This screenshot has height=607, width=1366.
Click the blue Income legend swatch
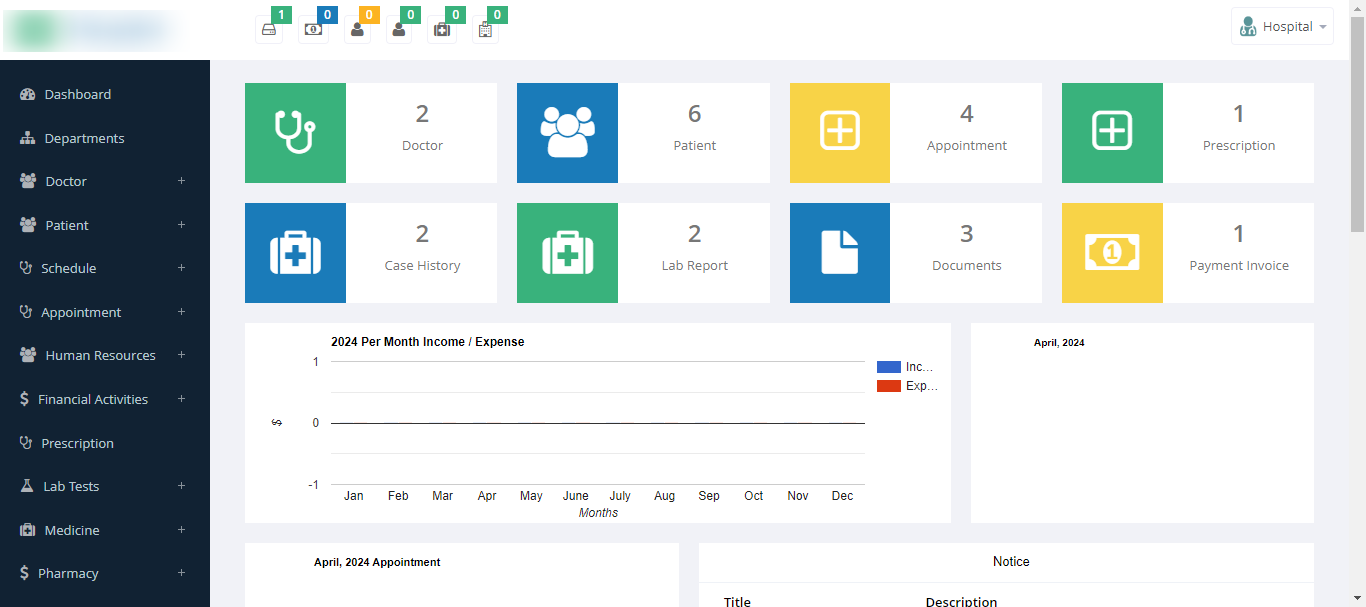[x=888, y=367]
